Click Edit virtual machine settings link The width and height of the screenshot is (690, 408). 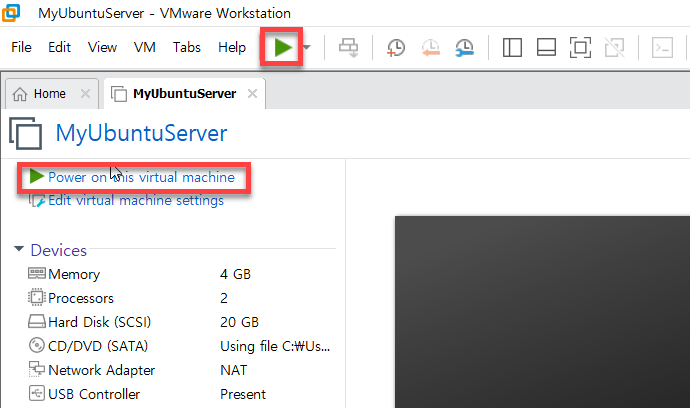pos(136,201)
